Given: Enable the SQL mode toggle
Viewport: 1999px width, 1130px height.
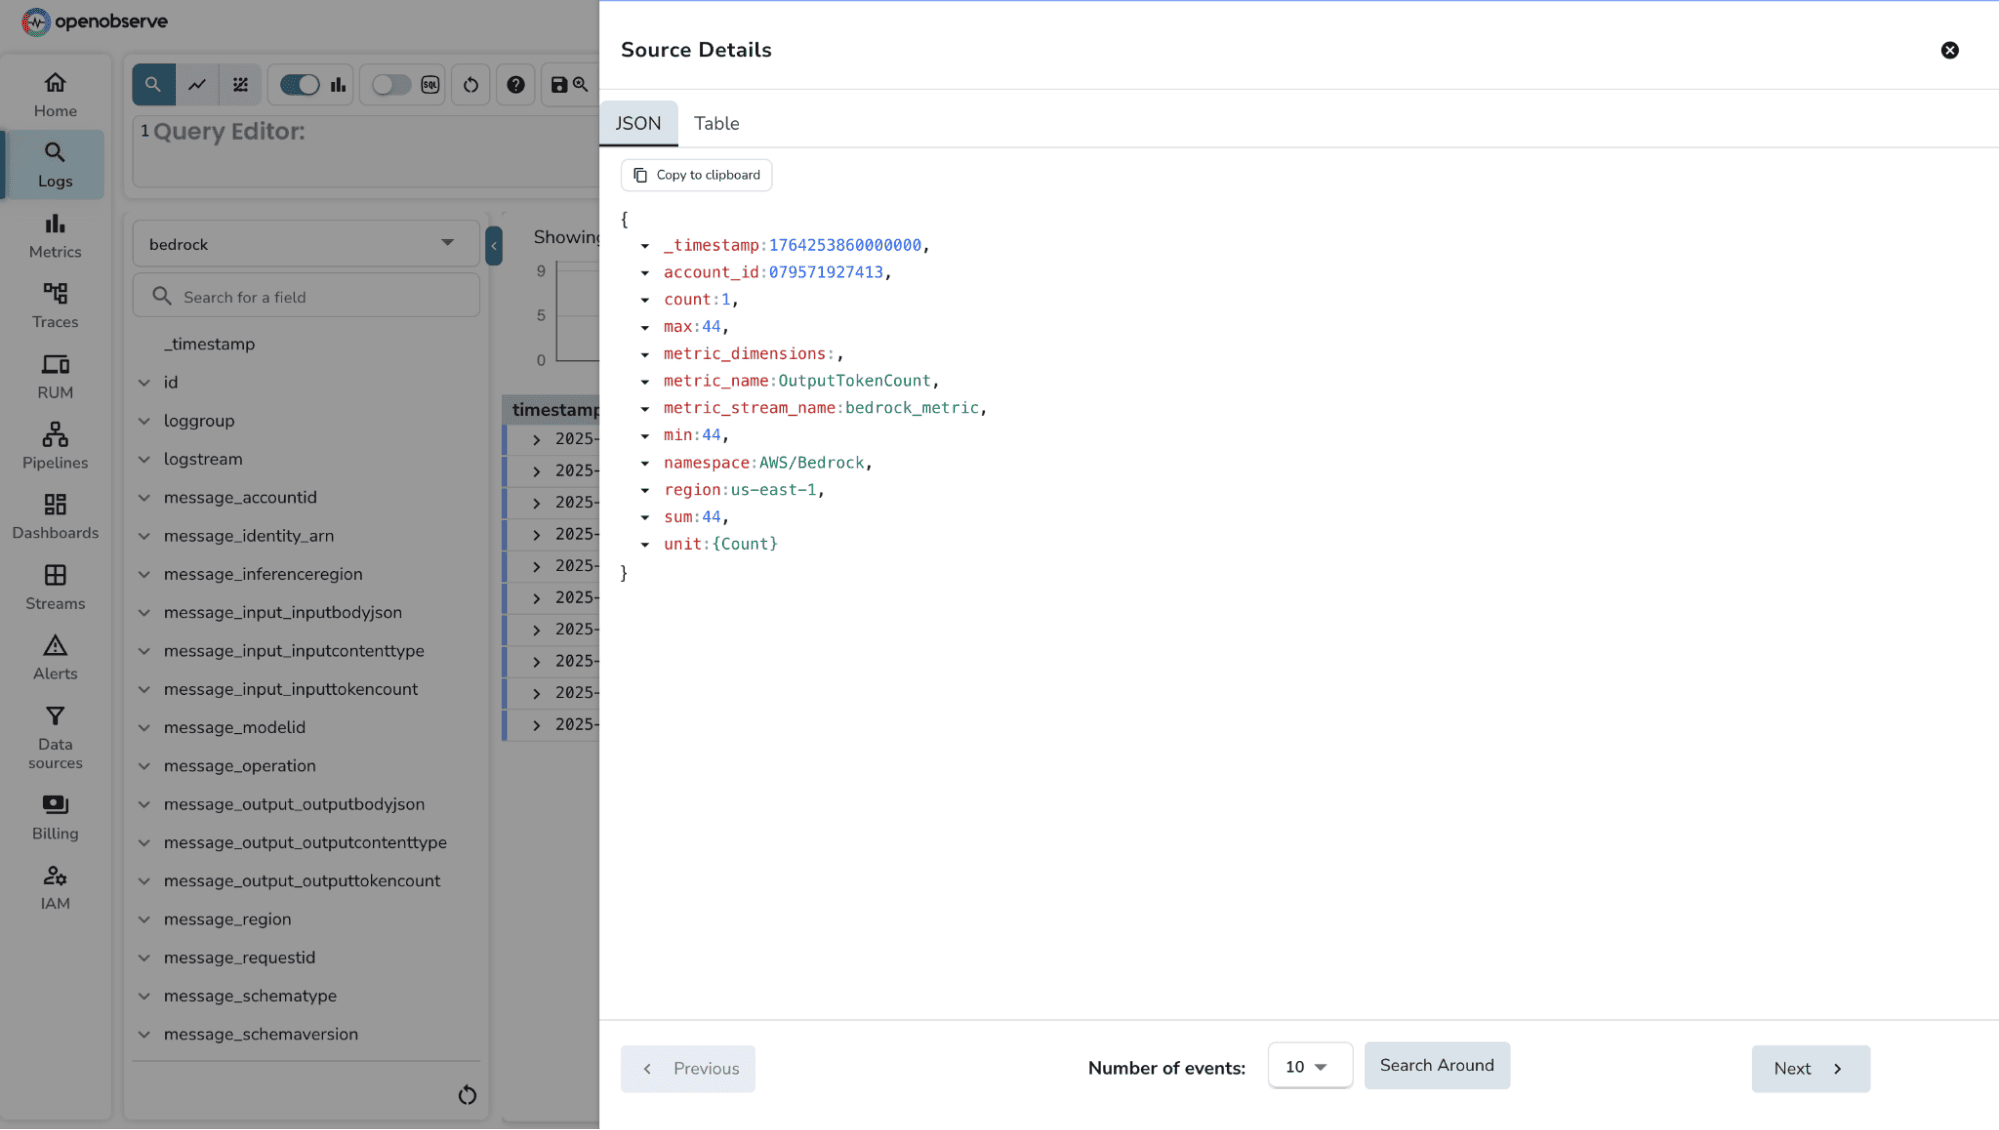Looking at the screenshot, I should (391, 85).
